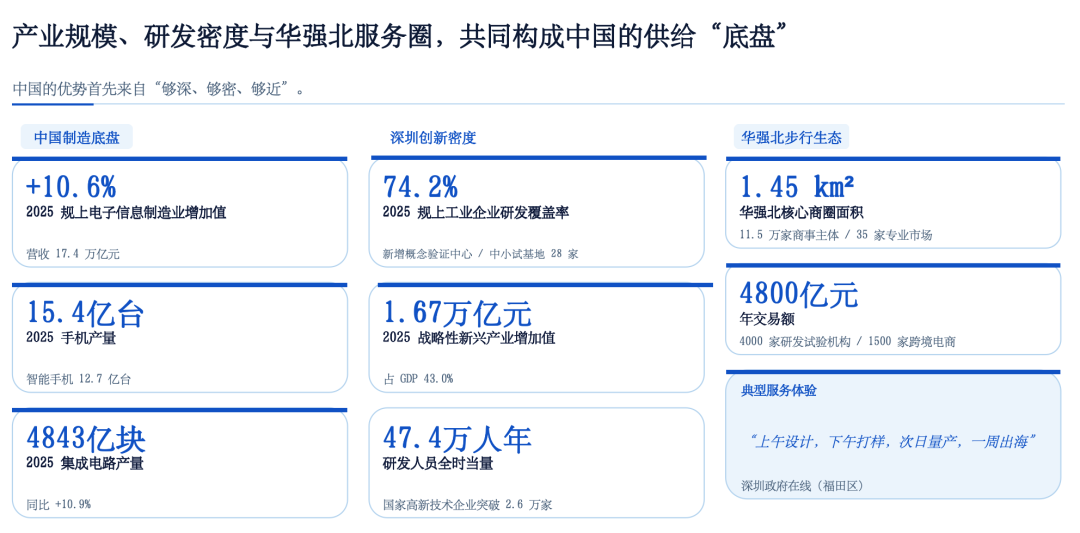
Task: Click "2025 战略性新兴产业增加值" label
Action: point(469,338)
